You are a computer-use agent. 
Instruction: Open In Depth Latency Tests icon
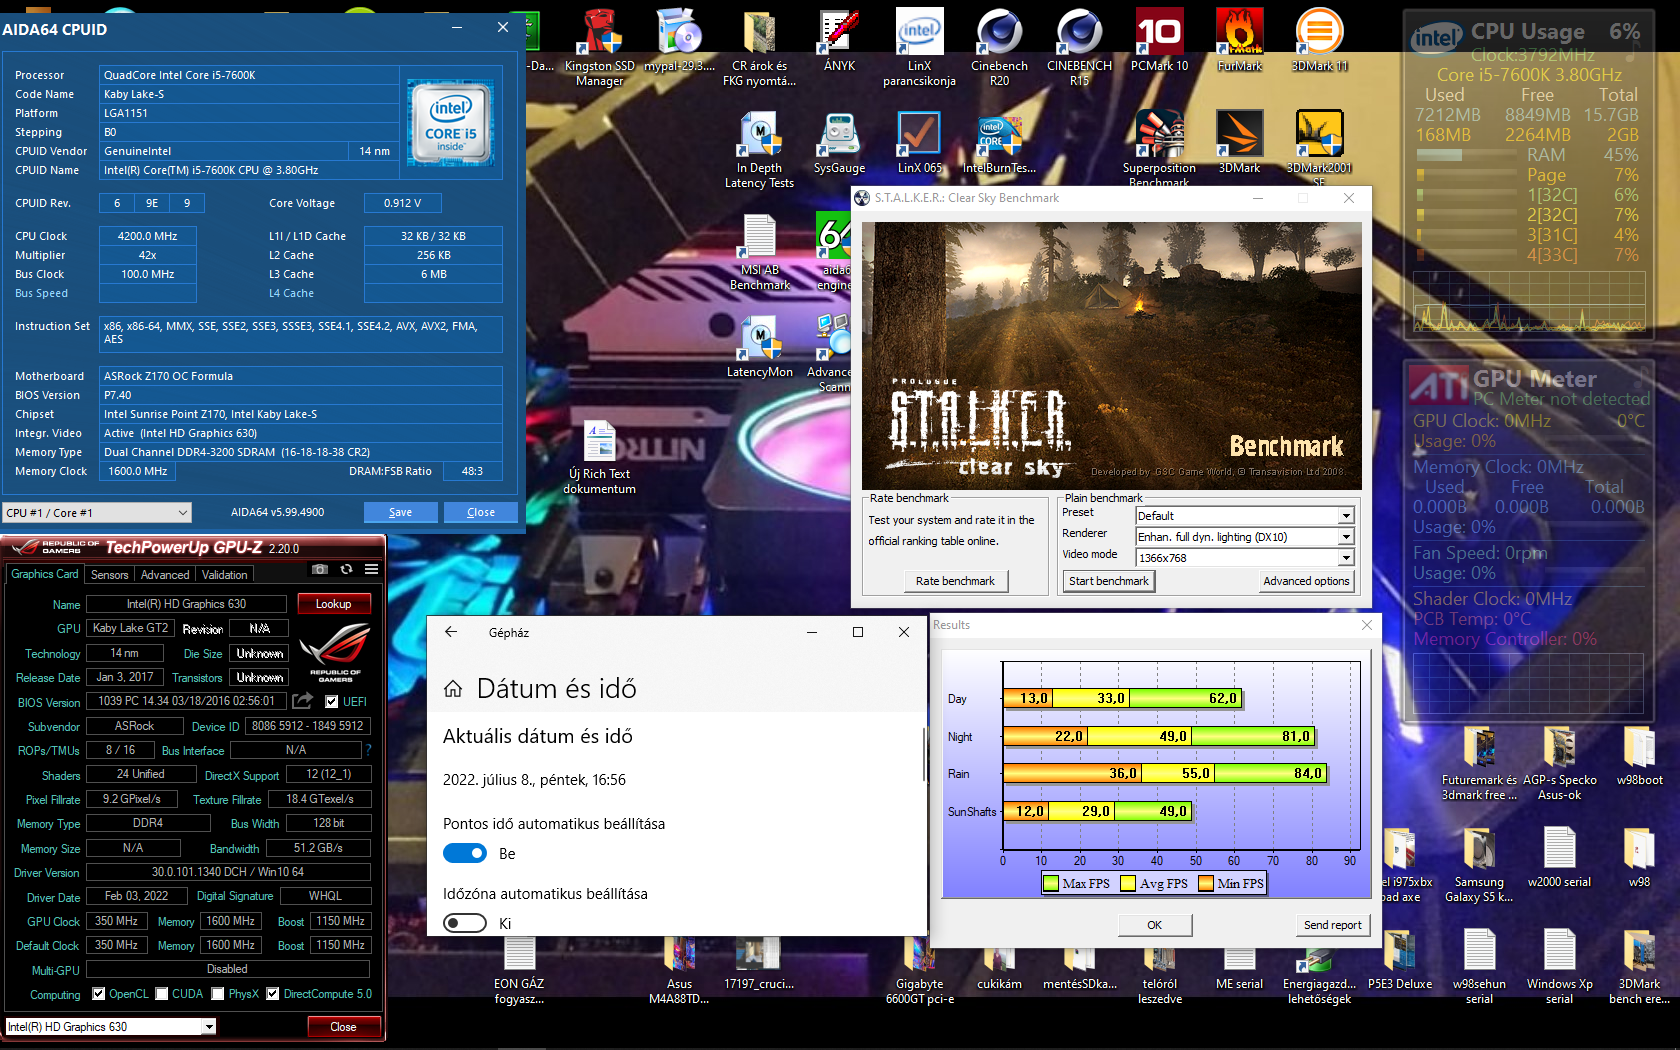click(759, 148)
